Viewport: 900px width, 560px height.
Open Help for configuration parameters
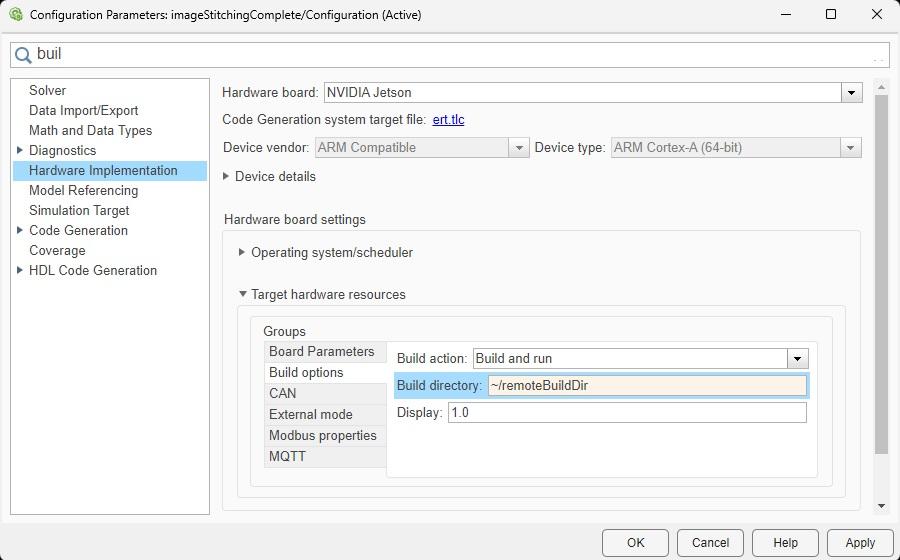tap(785, 543)
